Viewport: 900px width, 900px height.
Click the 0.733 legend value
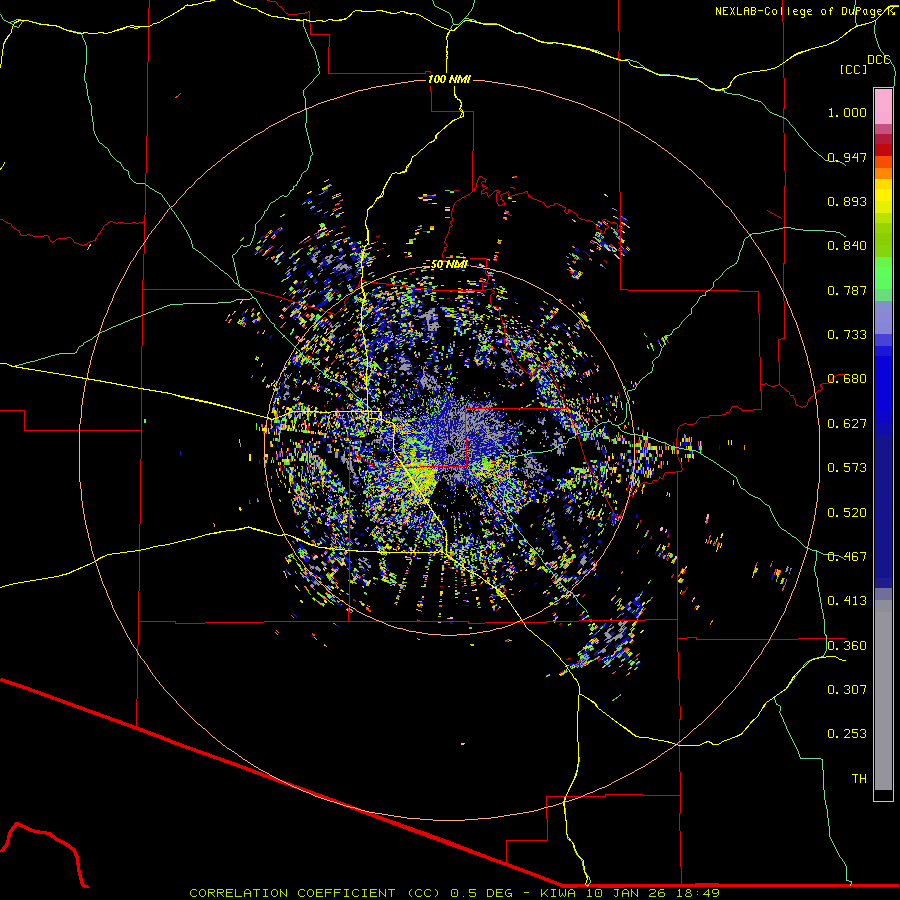(x=847, y=335)
